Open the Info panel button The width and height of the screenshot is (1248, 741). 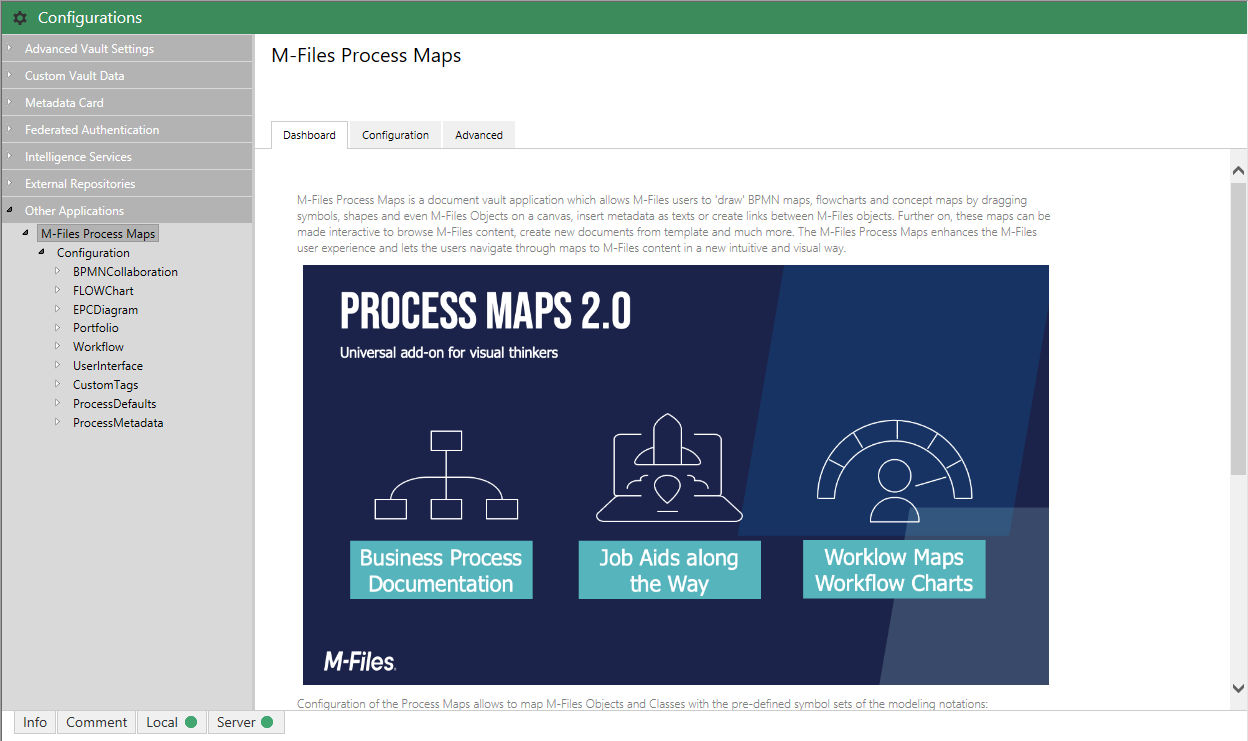pos(35,722)
